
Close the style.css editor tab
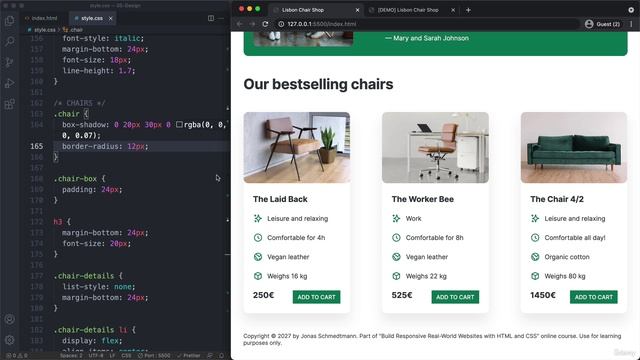tap(111, 18)
